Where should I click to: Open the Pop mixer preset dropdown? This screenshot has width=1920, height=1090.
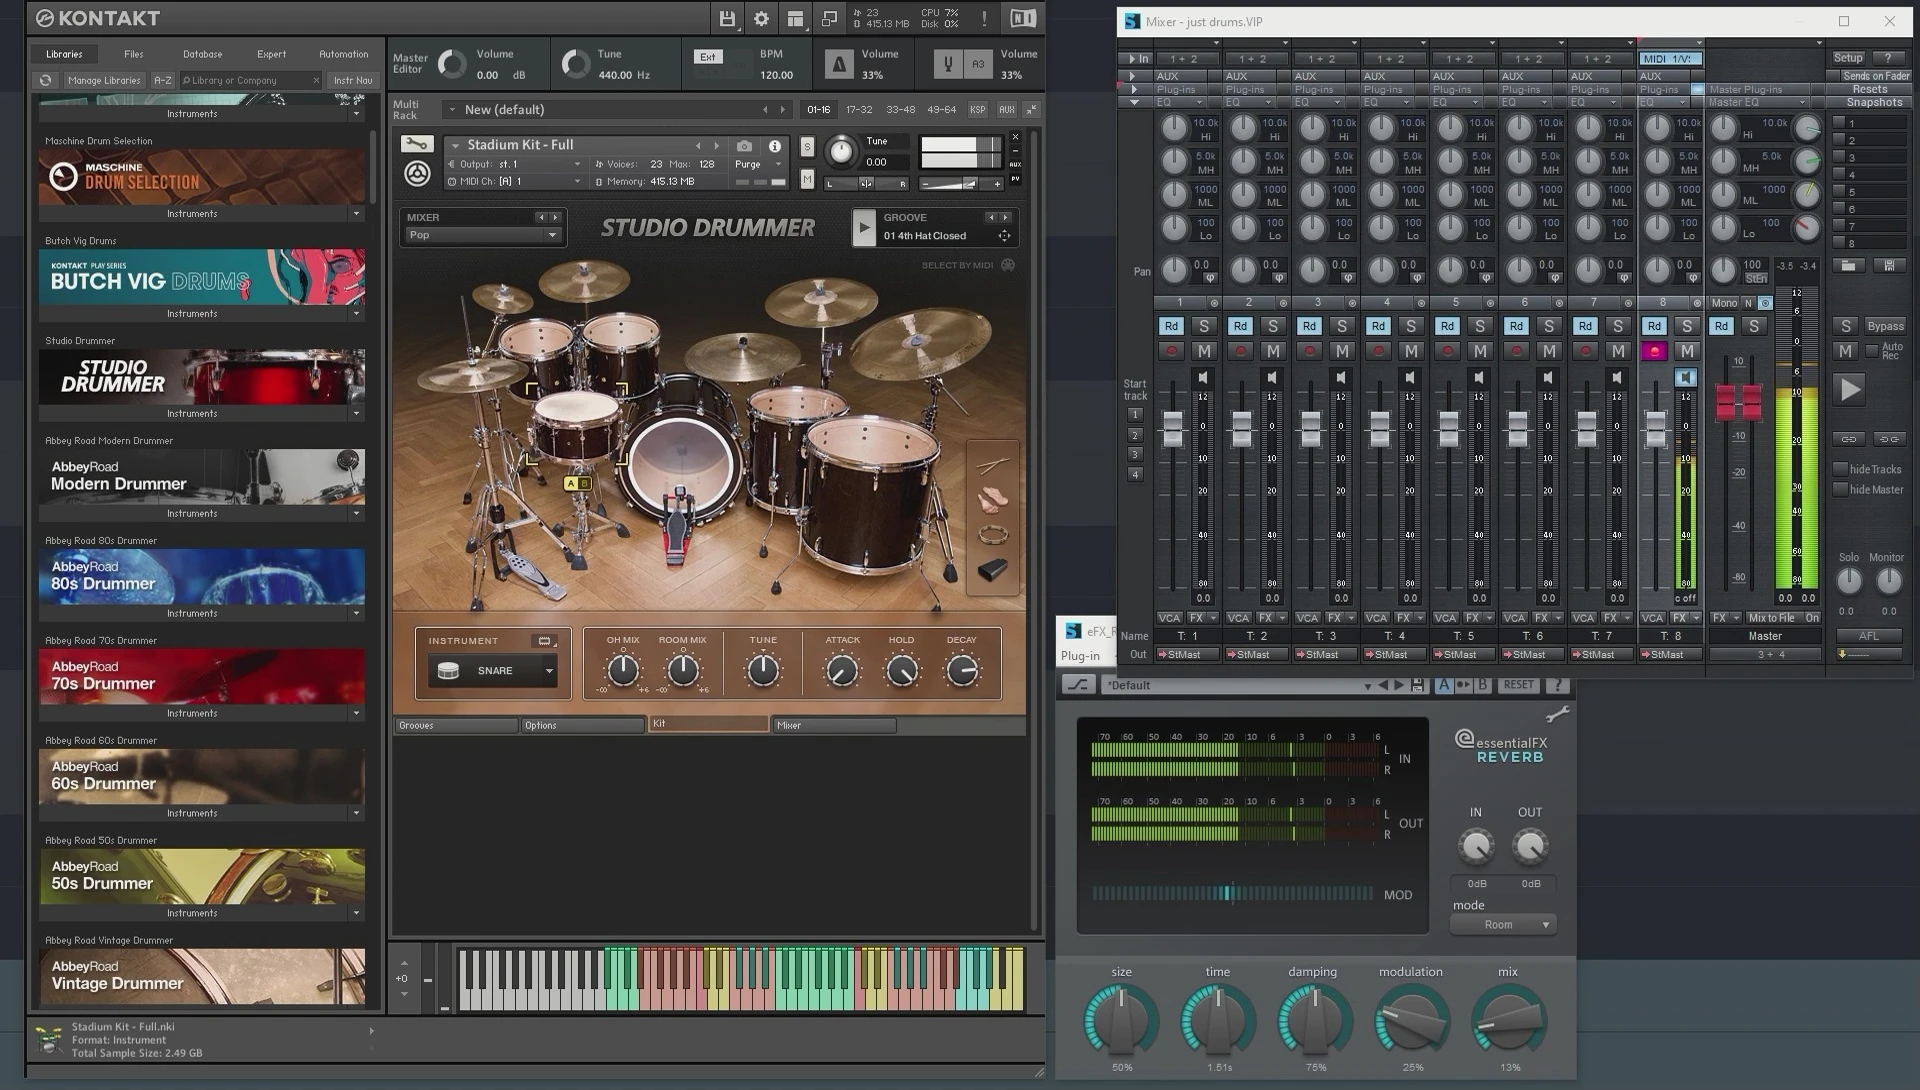[x=482, y=235]
